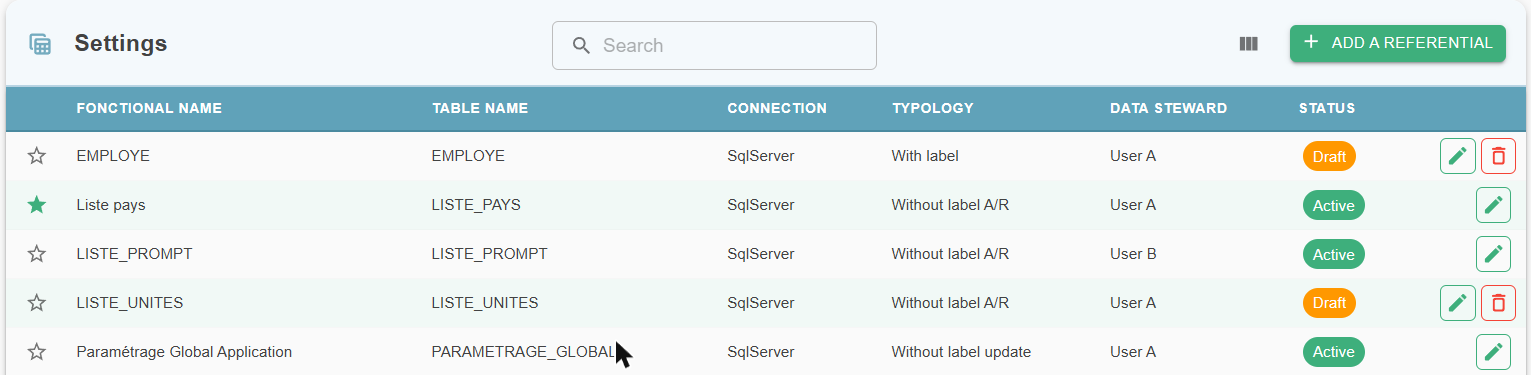The height and width of the screenshot is (375, 1531).
Task: Open the column display options icon
Action: 1248,44
